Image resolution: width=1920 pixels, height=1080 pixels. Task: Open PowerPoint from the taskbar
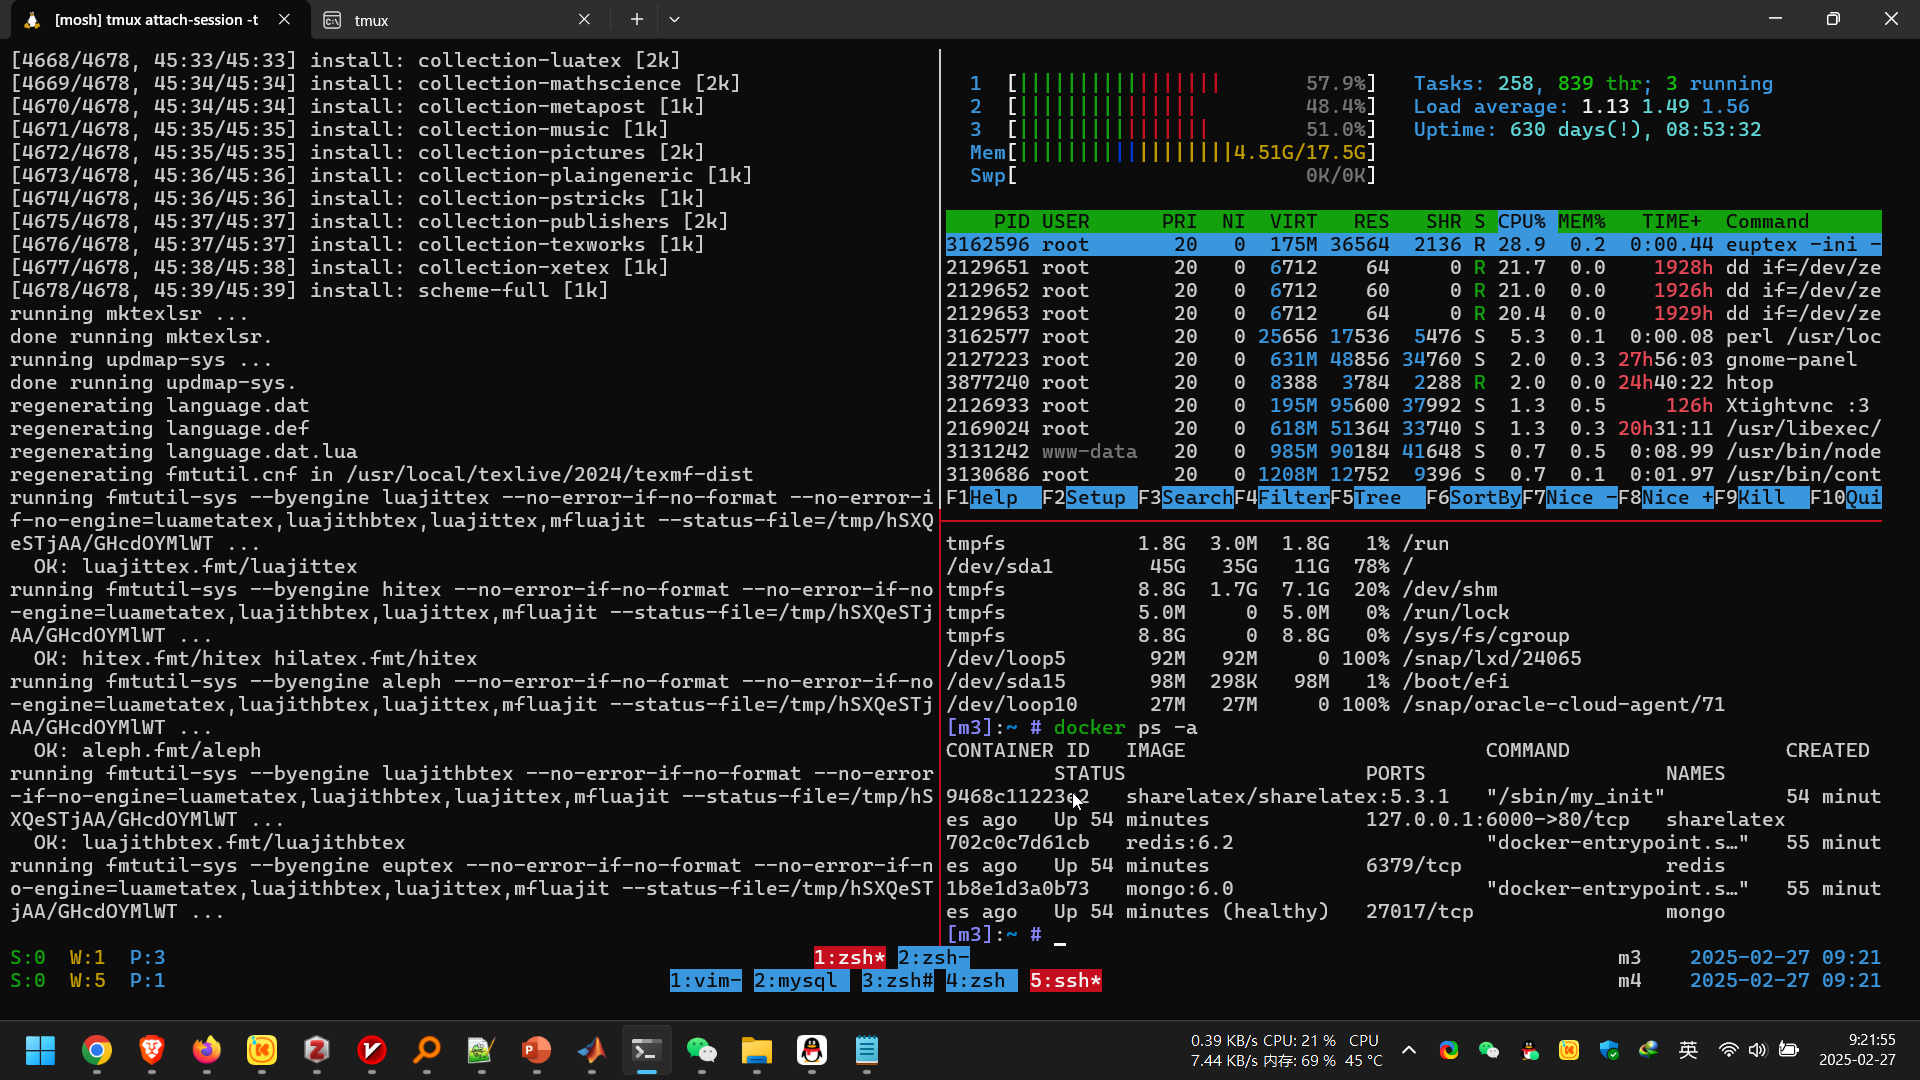tap(537, 1050)
